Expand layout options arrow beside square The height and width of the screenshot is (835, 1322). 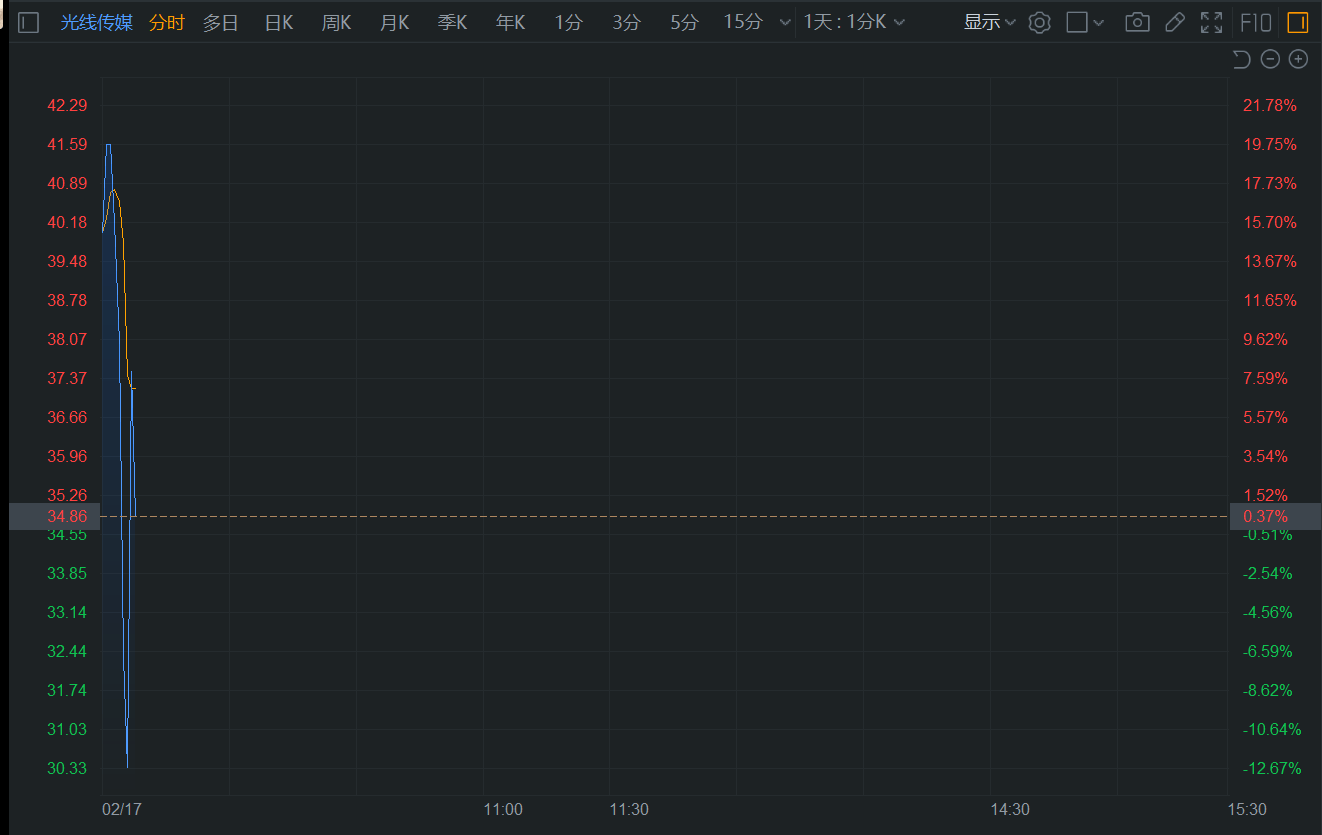pos(1099,22)
